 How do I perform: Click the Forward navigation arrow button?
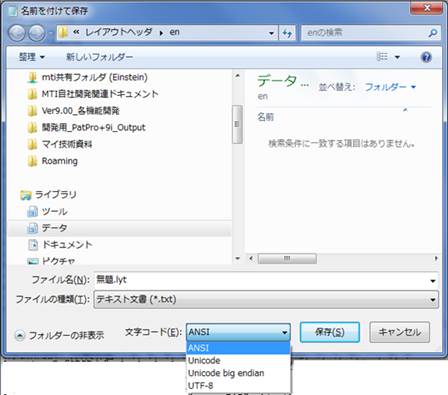pyautogui.click(x=37, y=33)
